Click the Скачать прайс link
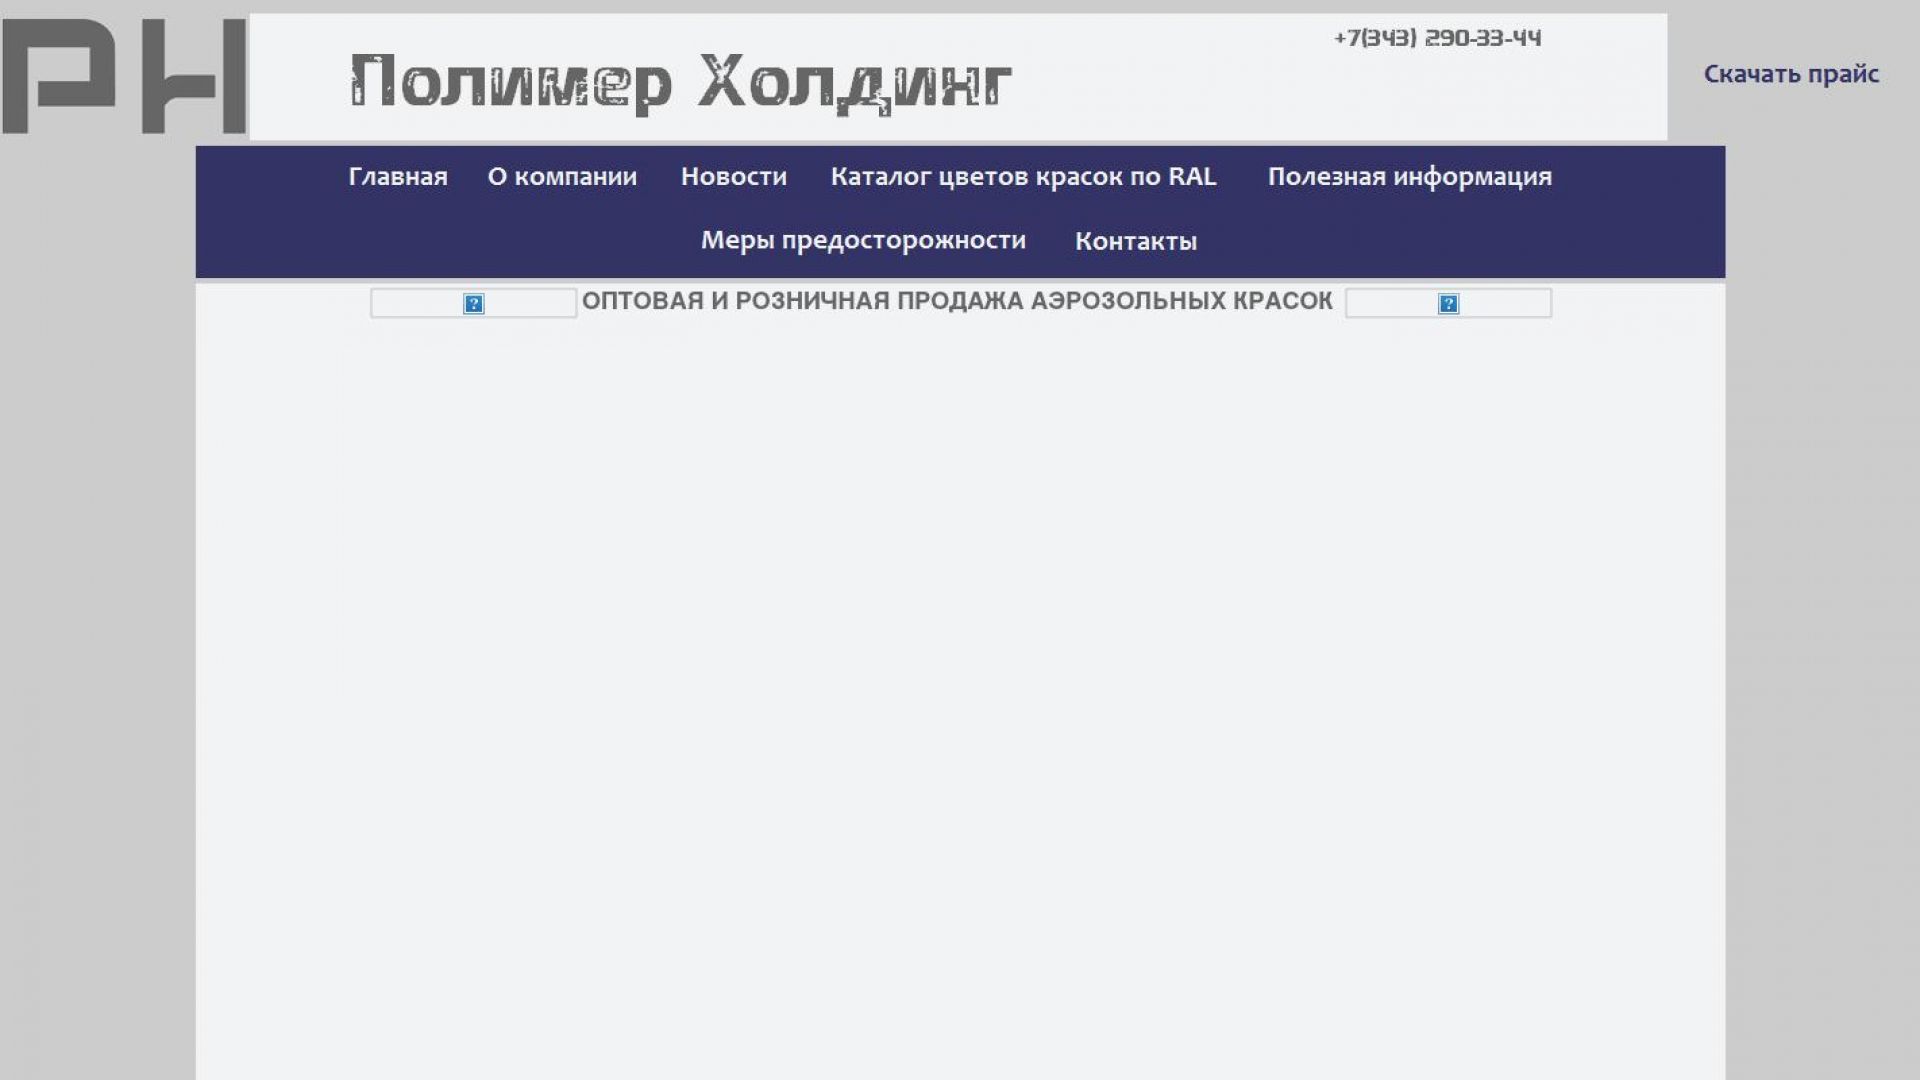 click(1791, 74)
